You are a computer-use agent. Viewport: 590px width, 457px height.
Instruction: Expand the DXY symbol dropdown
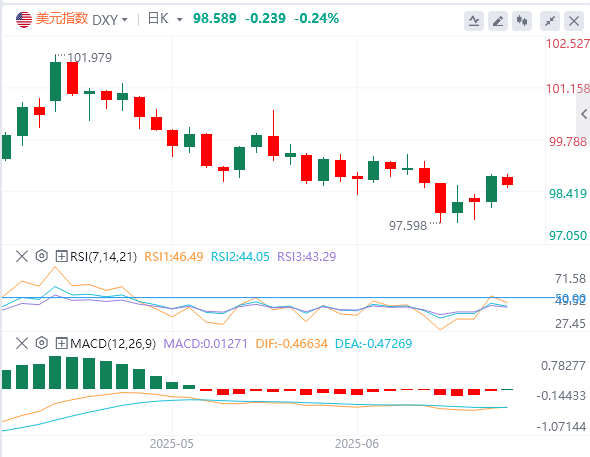(110, 20)
